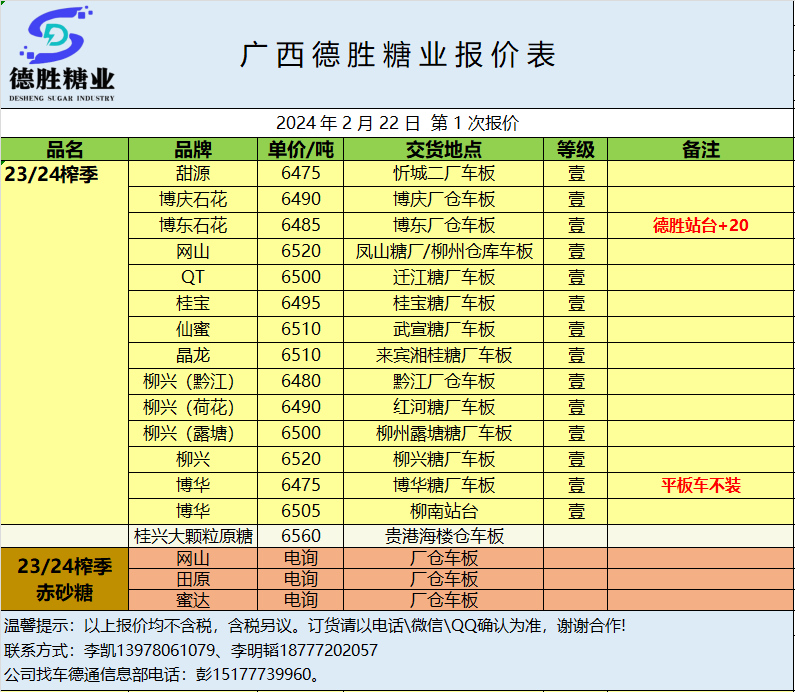Click the 备注 column header

(x=700, y=149)
